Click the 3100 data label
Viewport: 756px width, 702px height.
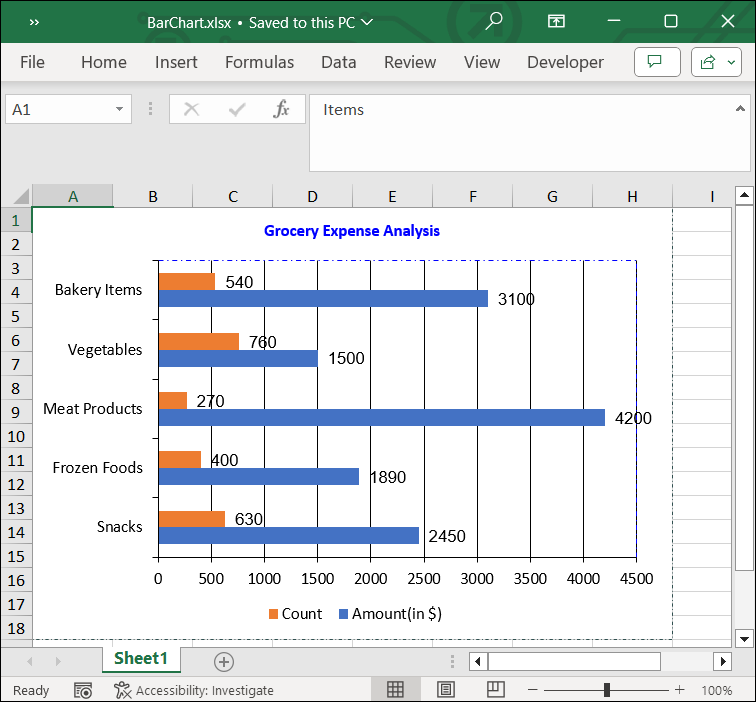click(516, 299)
